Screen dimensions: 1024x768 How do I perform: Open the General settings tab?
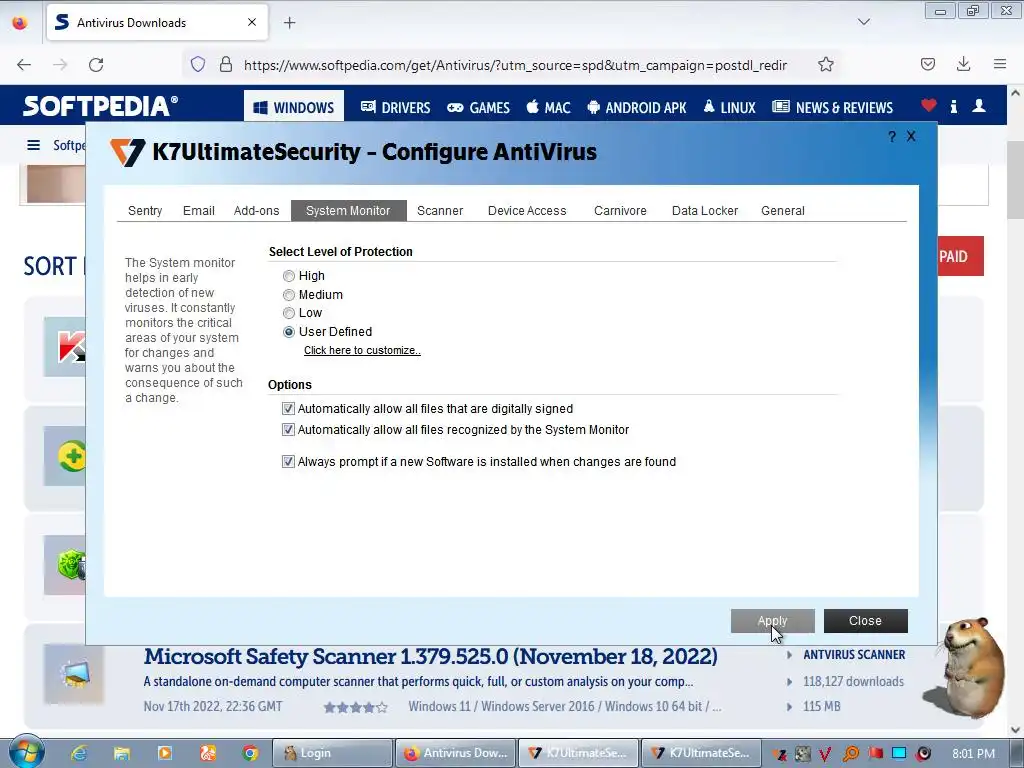782,211
